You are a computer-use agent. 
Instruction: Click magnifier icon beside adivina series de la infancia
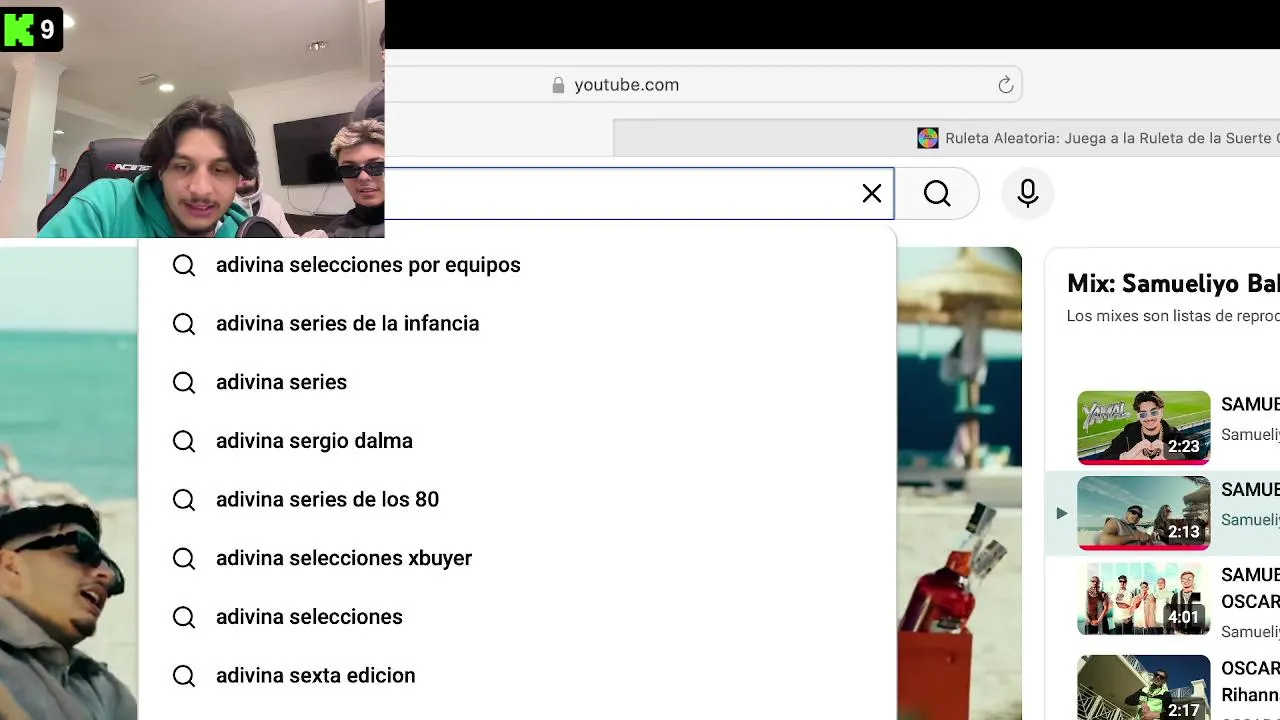tap(184, 323)
